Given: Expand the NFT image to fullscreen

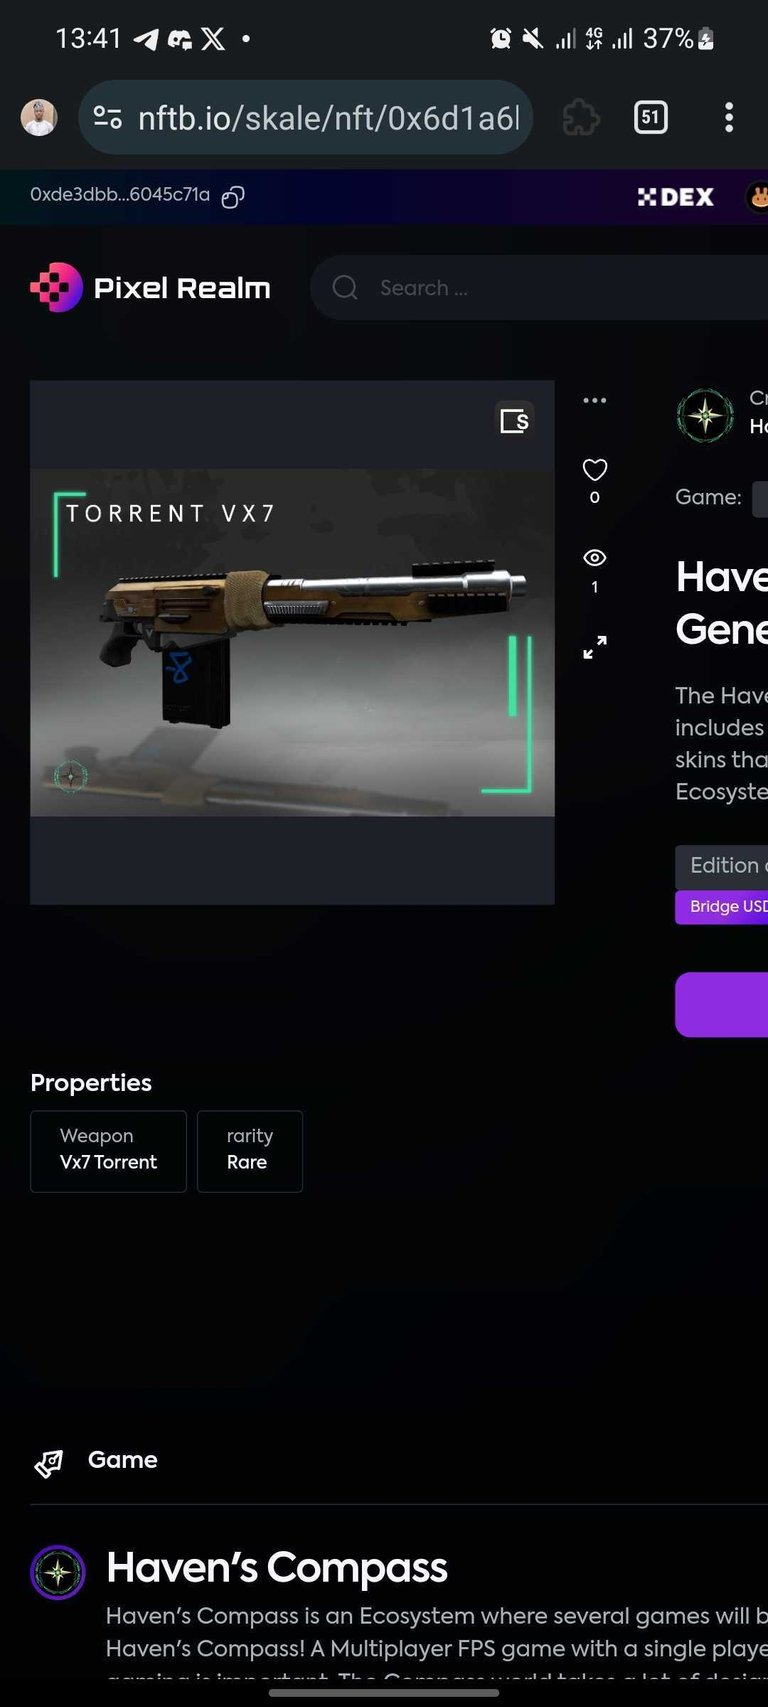Looking at the screenshot, I should [x=595, y=647].
